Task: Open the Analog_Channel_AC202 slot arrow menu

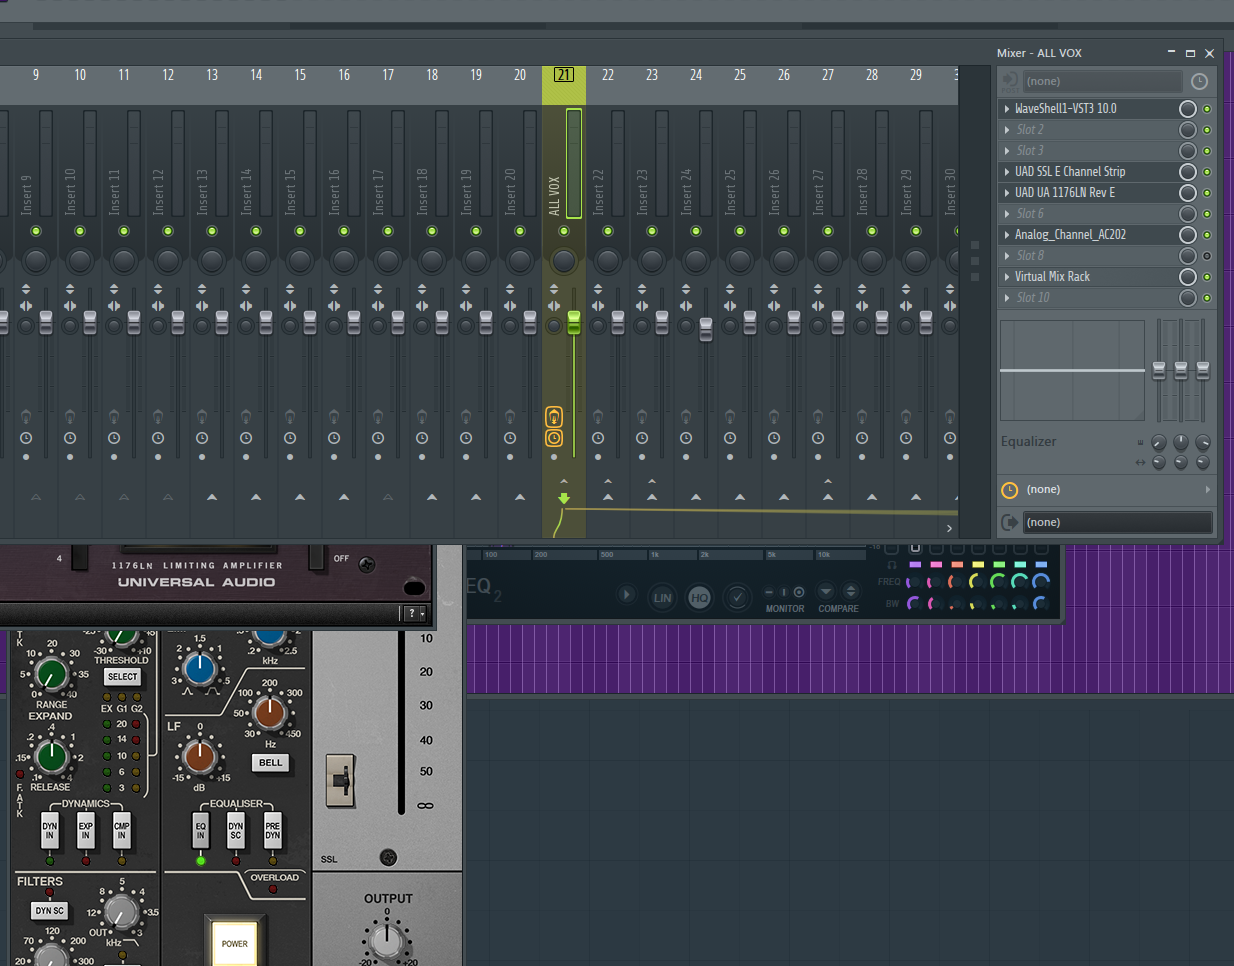Action: 1007,234
